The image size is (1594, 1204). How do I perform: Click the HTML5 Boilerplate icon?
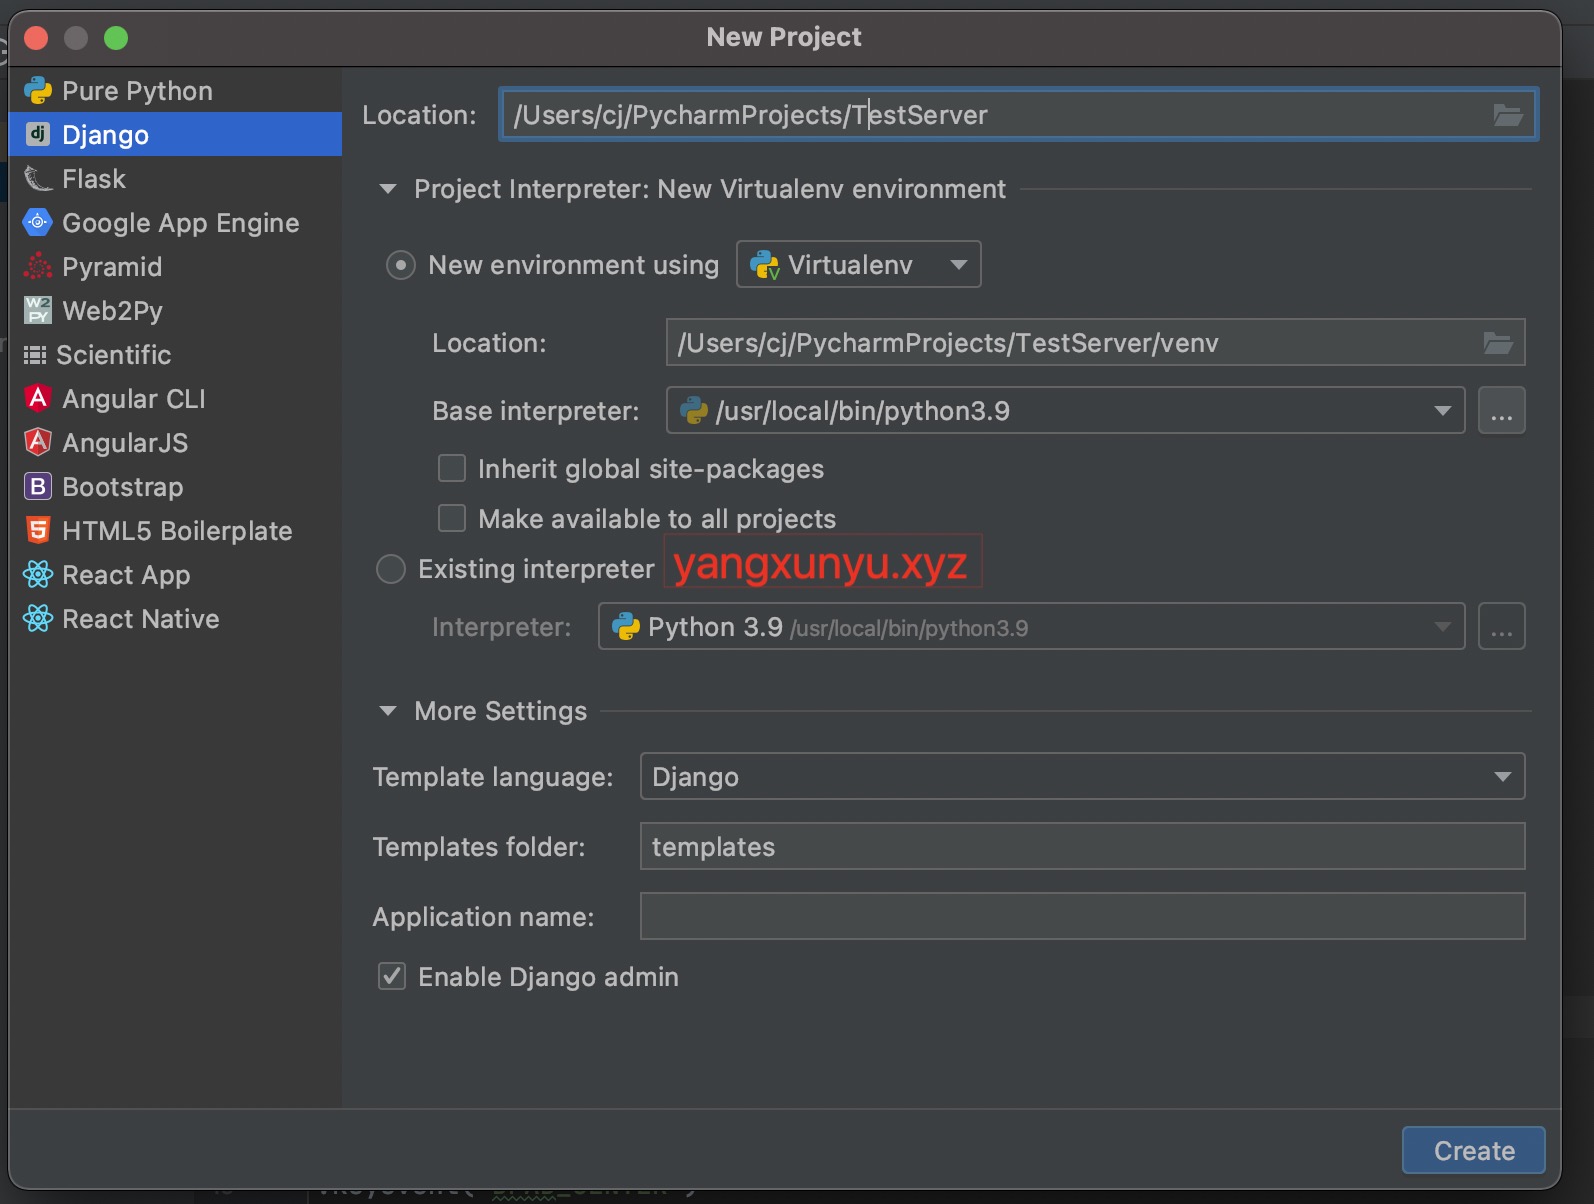click(38, 530)
